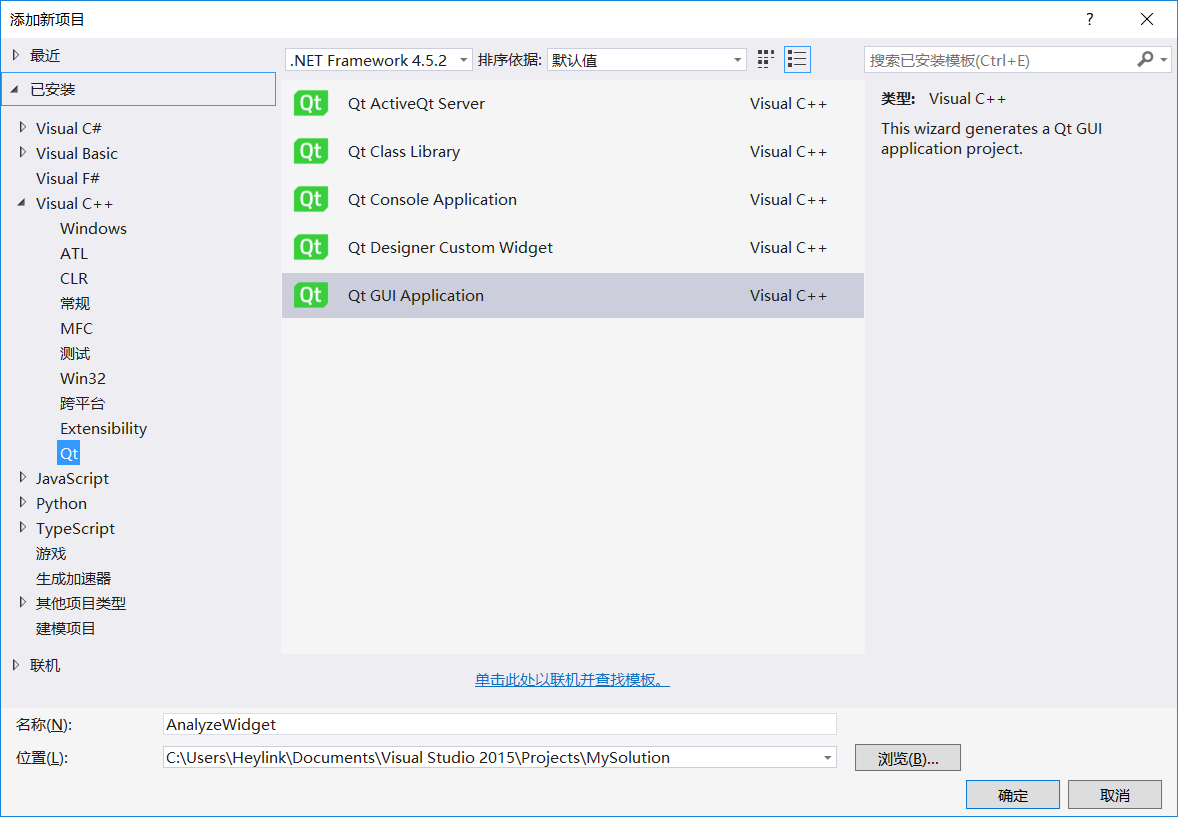Switch to medium list view
Image resolution: width=1178 pixels, height=817 pixels.
tap(797, 59)
